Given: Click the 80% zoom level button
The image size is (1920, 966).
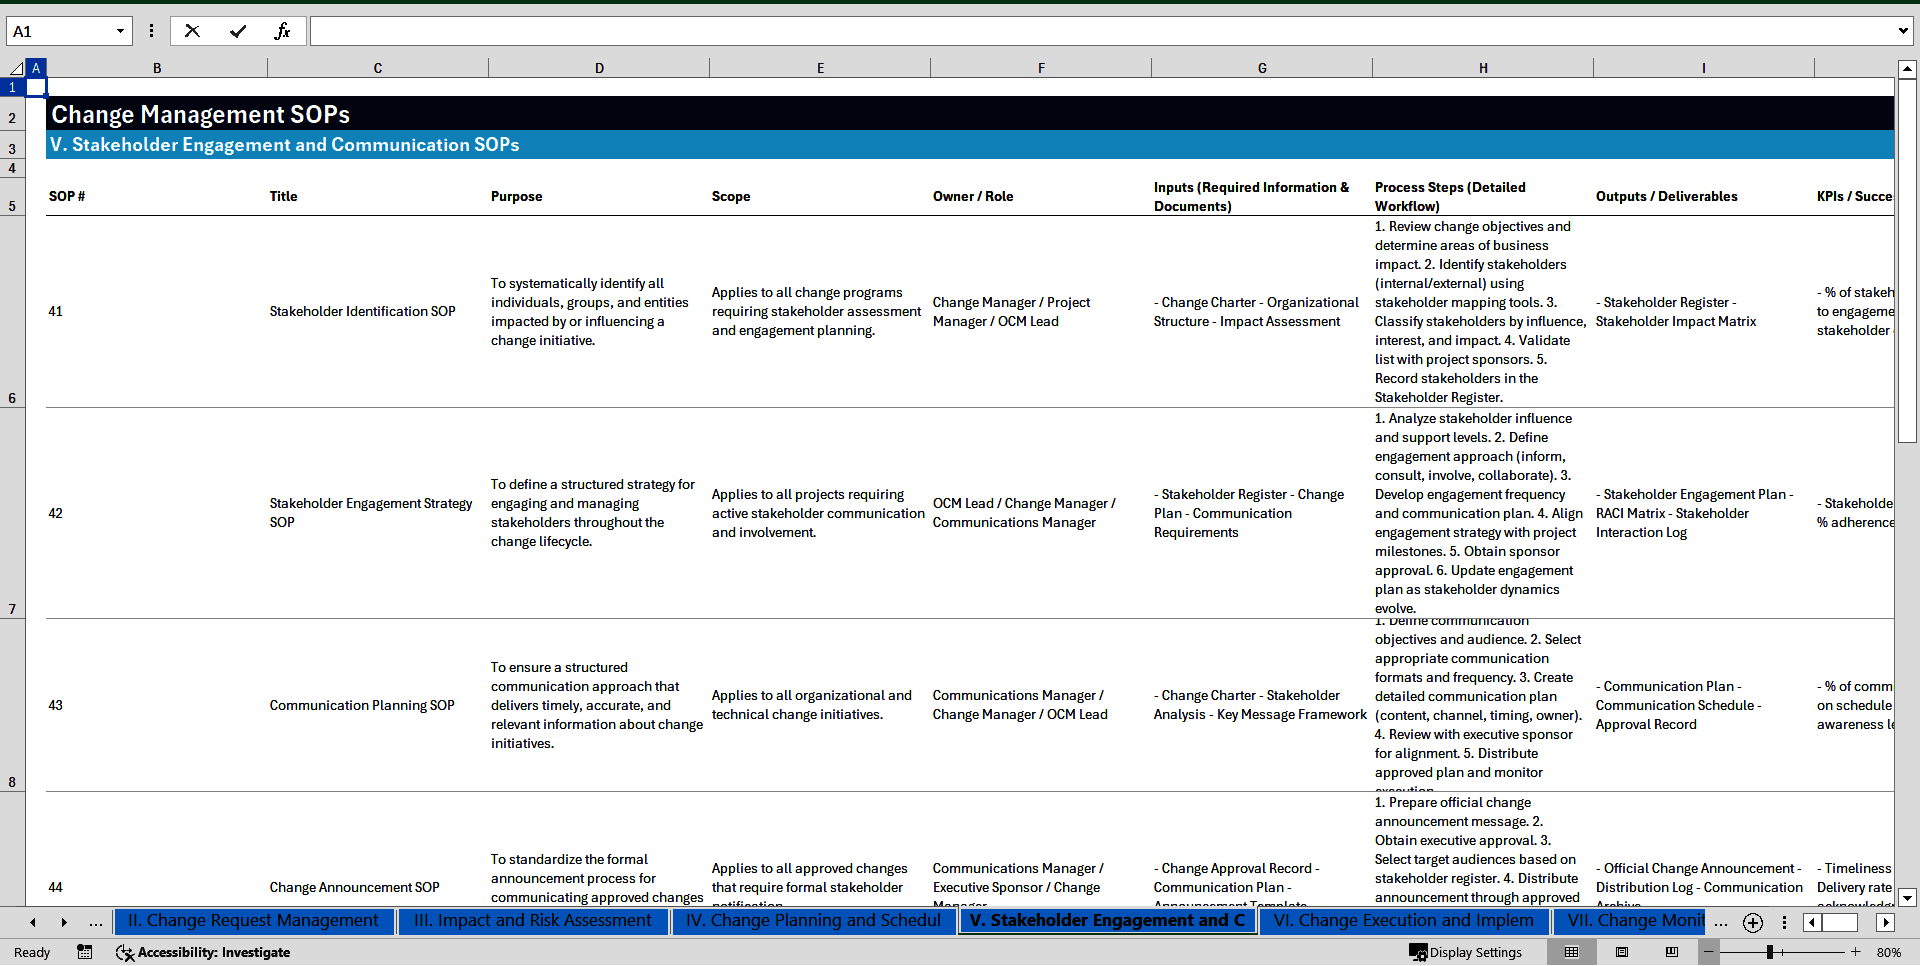Looking at the screenshot, I should click(x=1888, y=952).
